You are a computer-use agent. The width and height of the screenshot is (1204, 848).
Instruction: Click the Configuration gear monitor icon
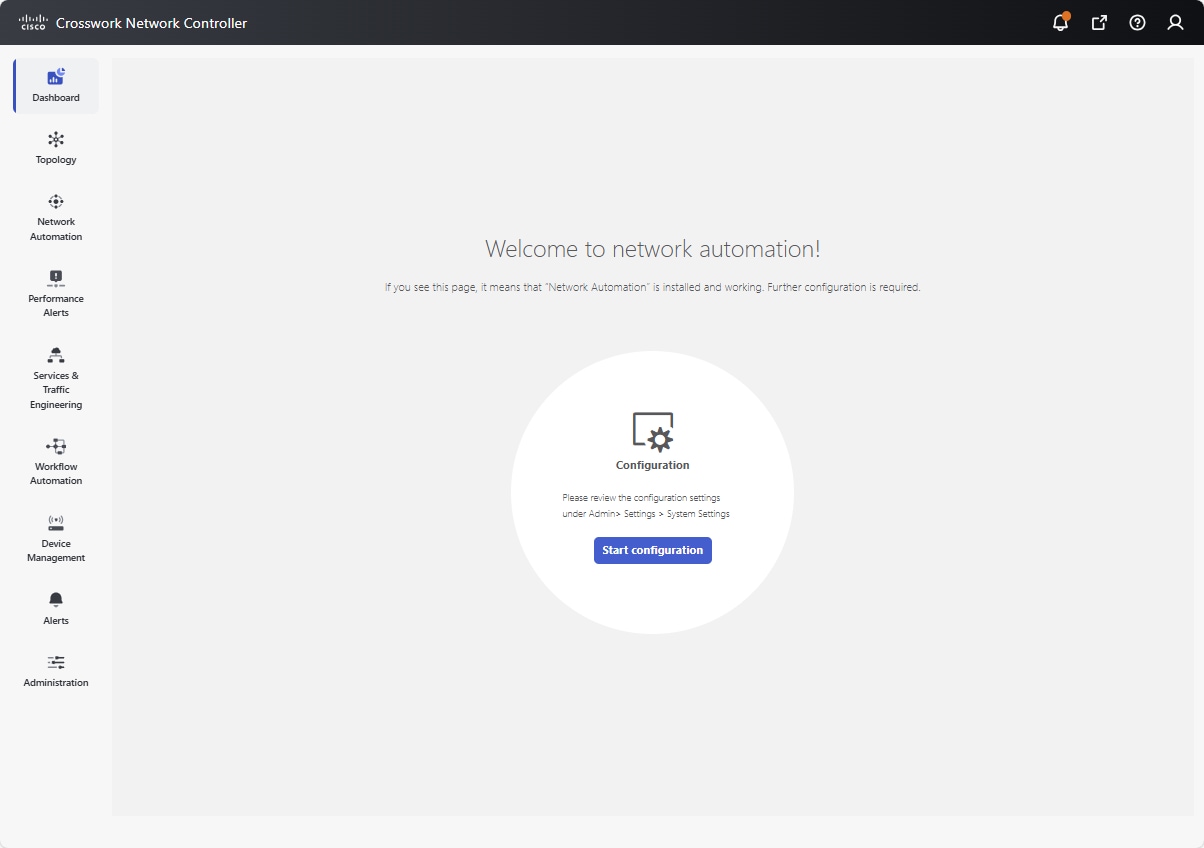(x=653, y=432)
